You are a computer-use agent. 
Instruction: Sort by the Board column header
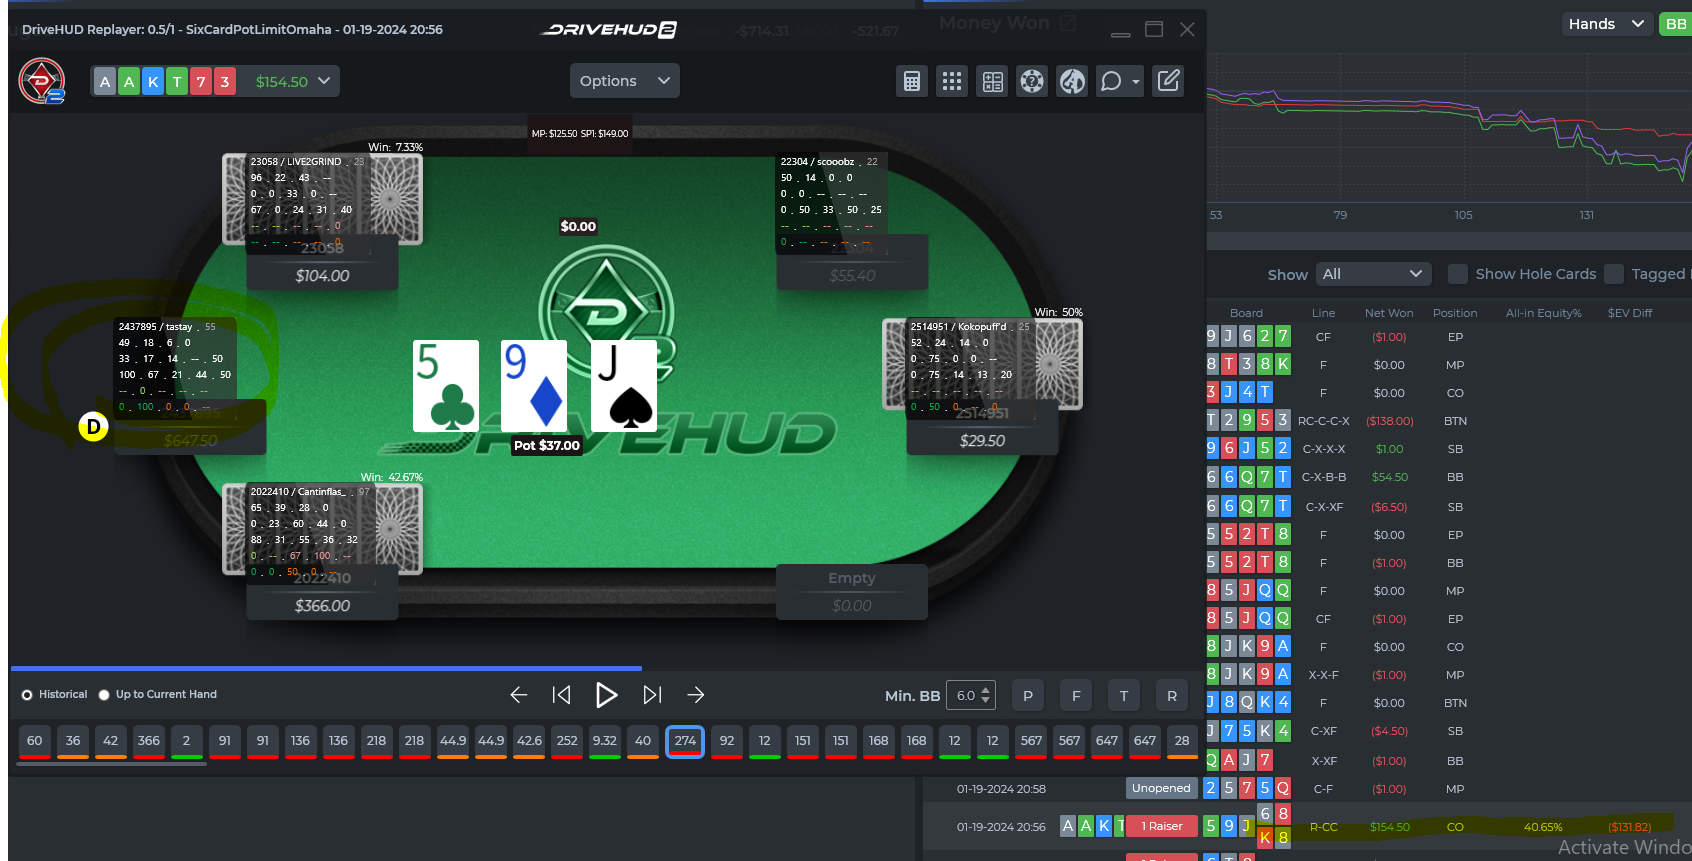point(1246,313)
